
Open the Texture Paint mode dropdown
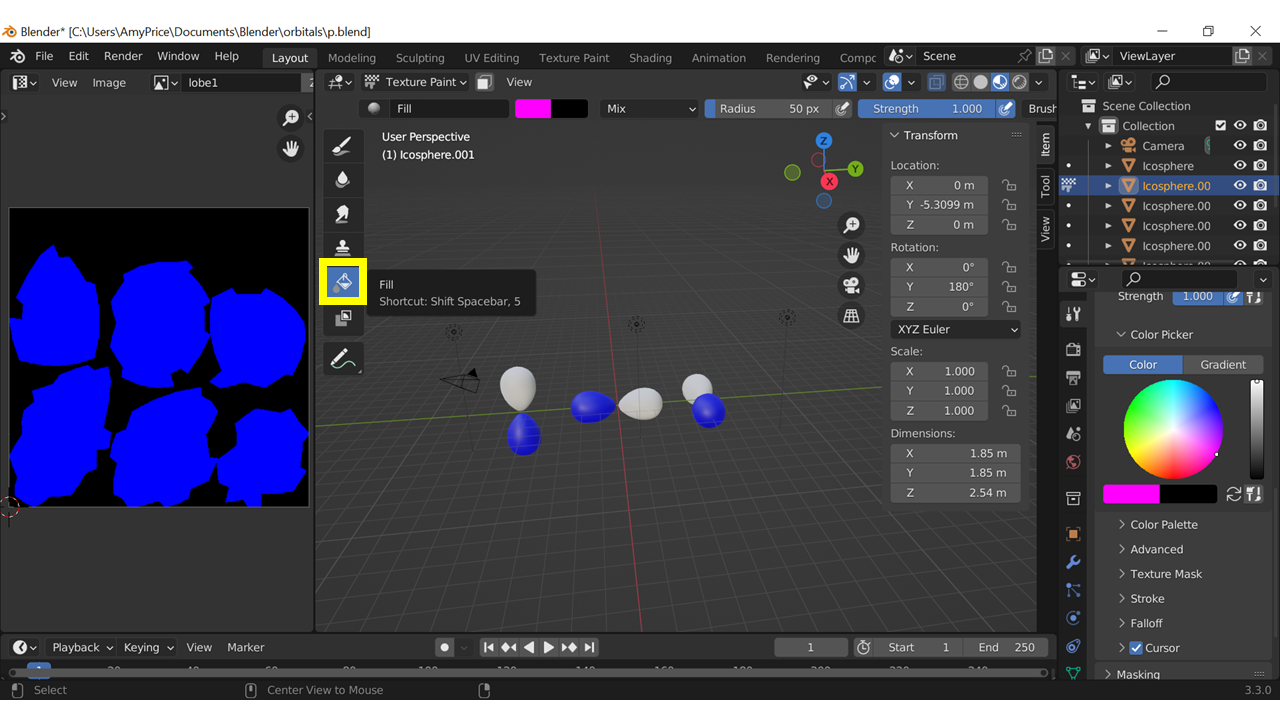coord(415,82)
